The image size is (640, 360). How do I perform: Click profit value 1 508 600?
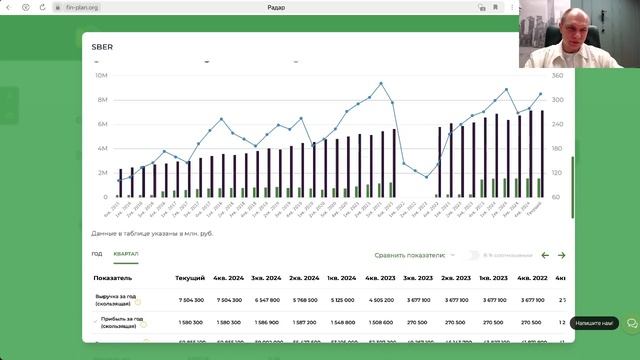(x=381, y=322)
